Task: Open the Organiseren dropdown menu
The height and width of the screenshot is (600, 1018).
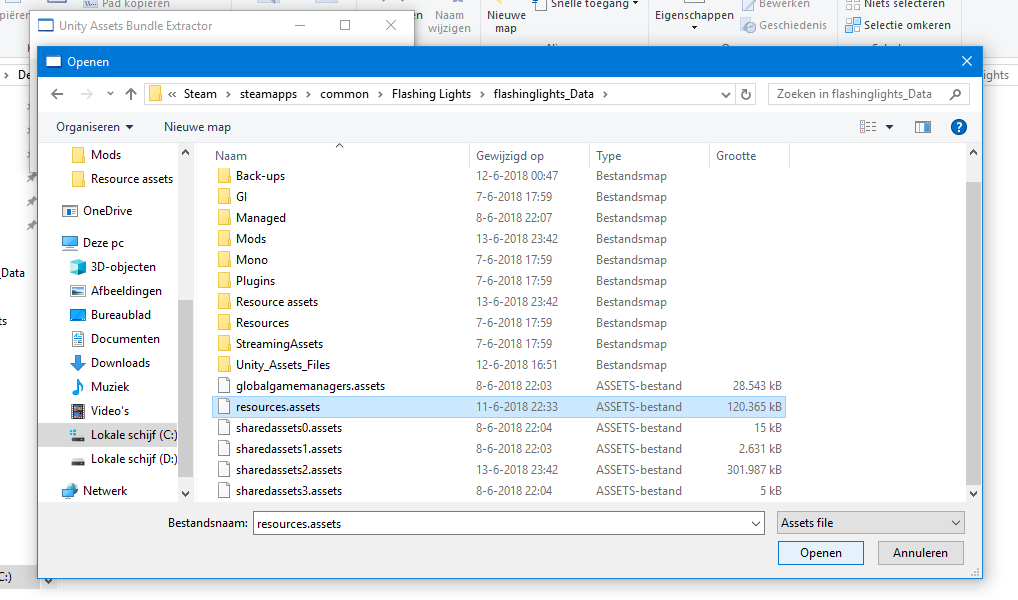Action: [94, 127]
